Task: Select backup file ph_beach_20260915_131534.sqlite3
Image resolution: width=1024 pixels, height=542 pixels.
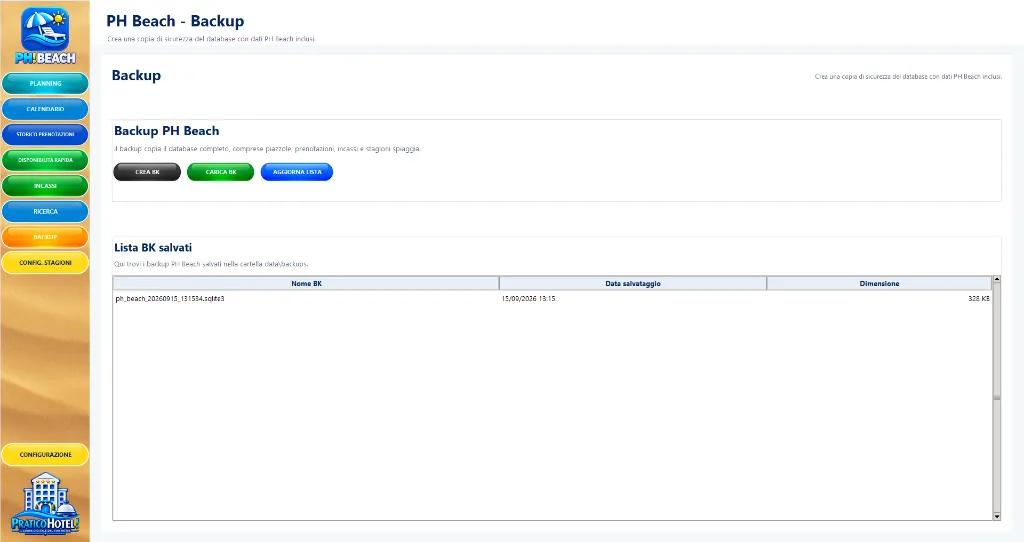Action: [x=170, y=298]
